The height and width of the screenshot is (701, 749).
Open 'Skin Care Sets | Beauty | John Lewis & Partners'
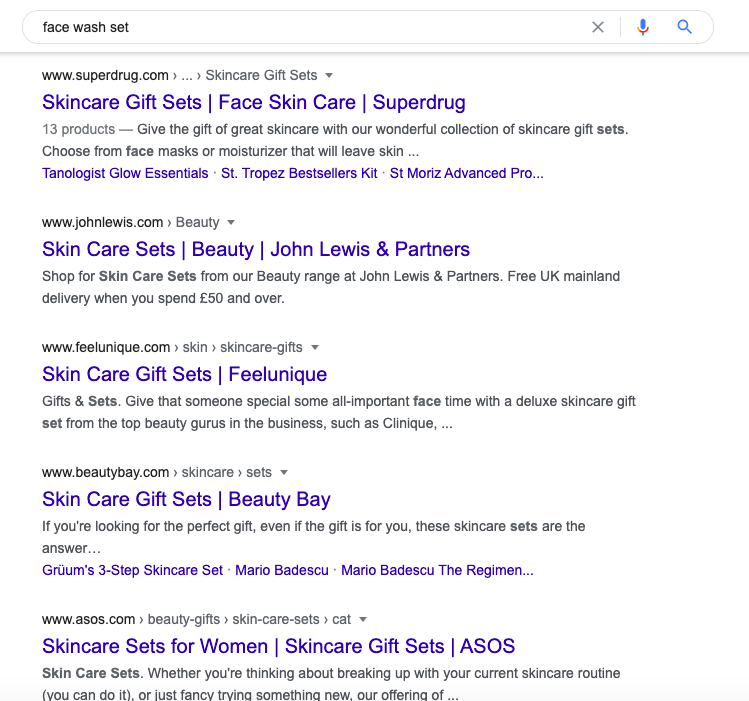pyautogui.click(x=256, y=249)
